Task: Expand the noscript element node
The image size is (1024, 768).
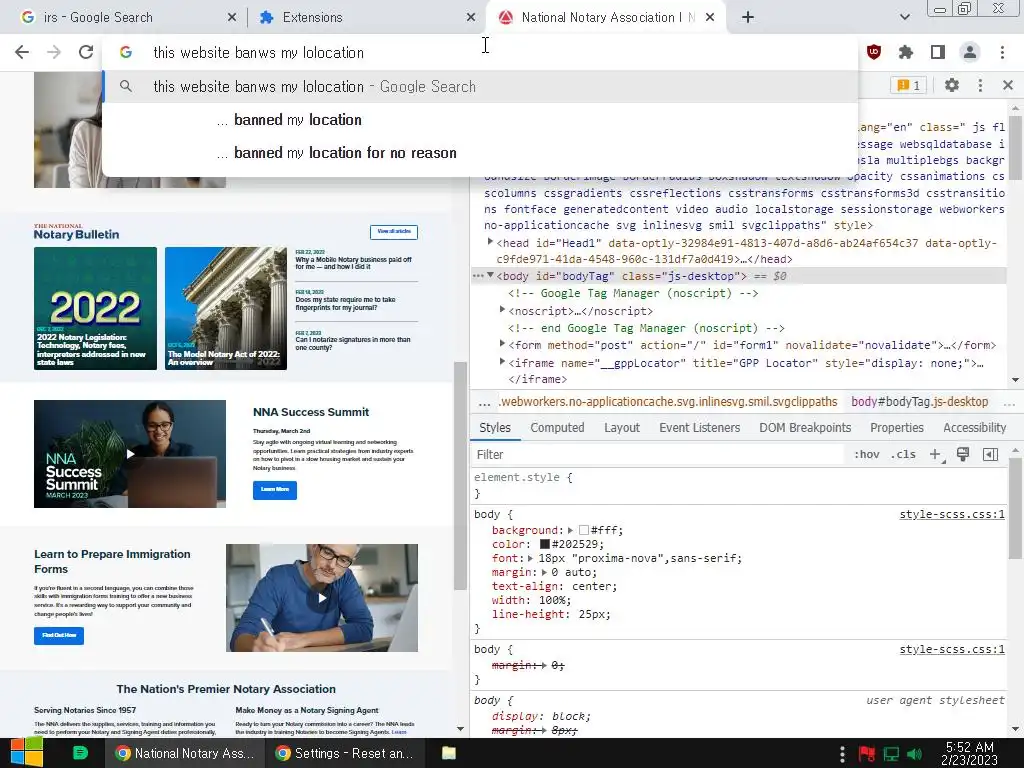Action: tap(502, 310)
